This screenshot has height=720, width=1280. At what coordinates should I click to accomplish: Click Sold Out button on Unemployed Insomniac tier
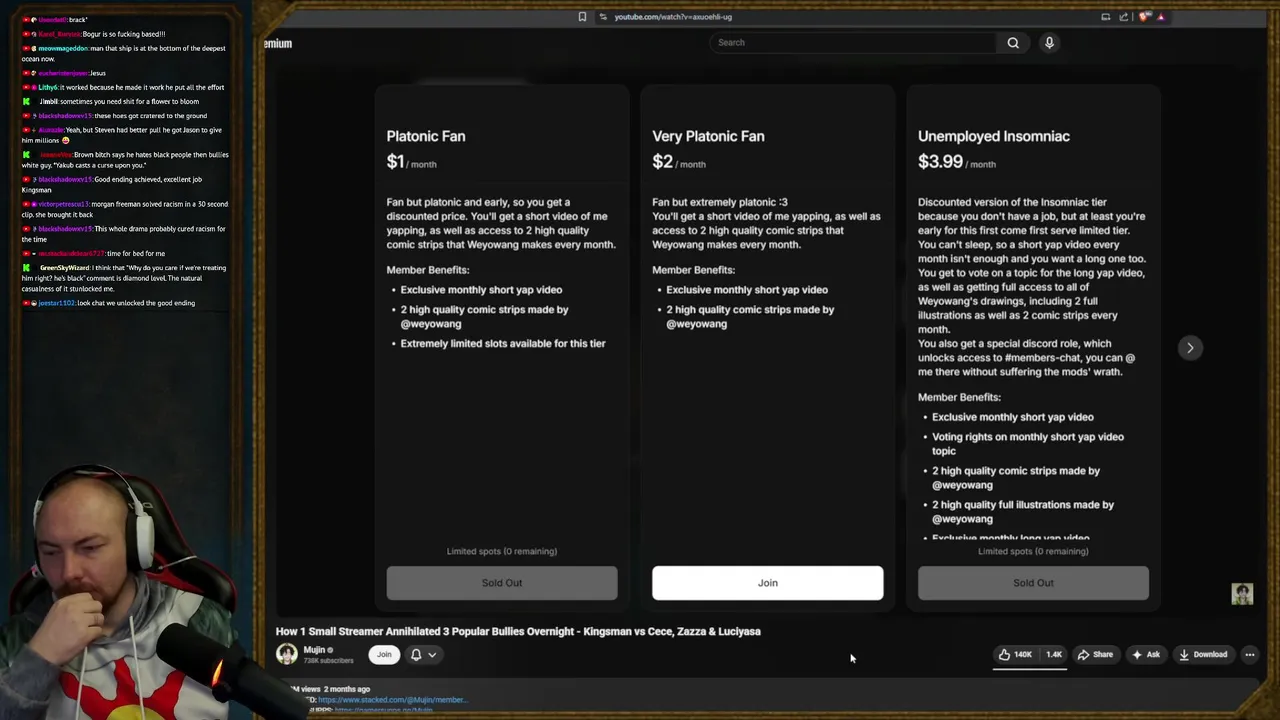click(x=1033, y=583)
